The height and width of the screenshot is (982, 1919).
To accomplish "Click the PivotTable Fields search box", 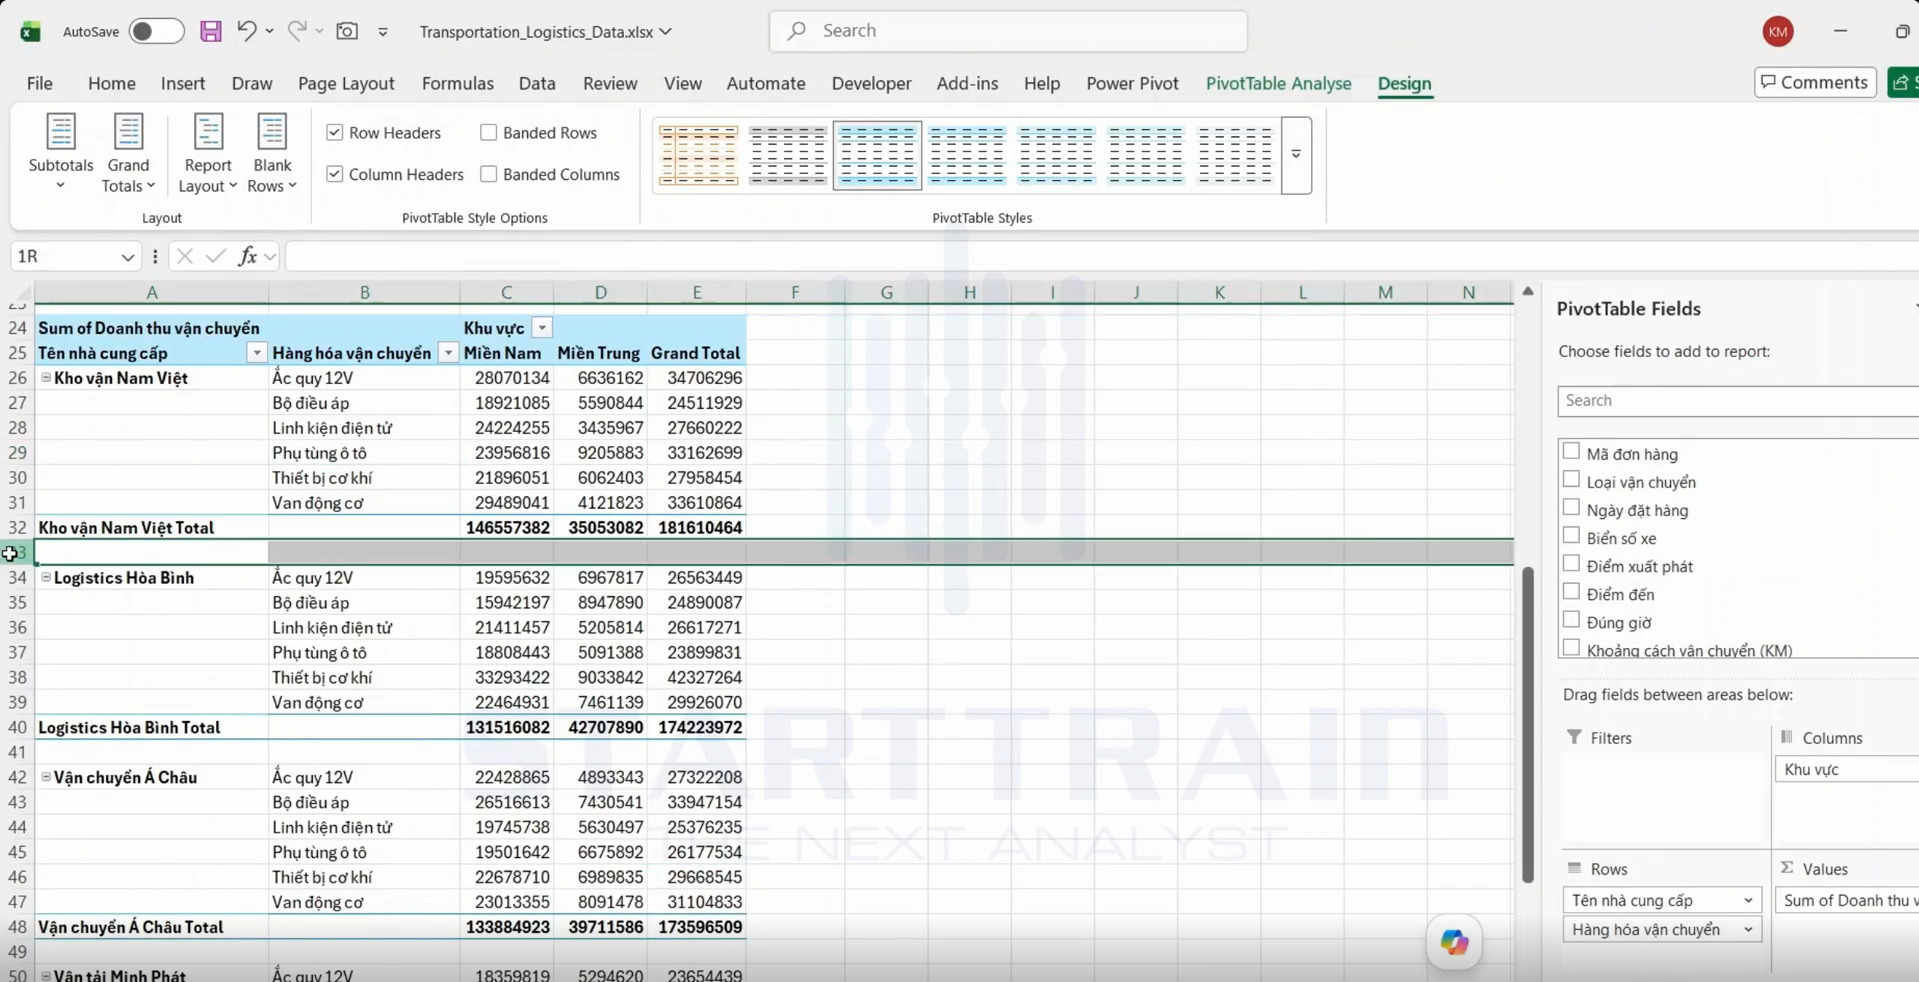I will tap(1738, 401).
